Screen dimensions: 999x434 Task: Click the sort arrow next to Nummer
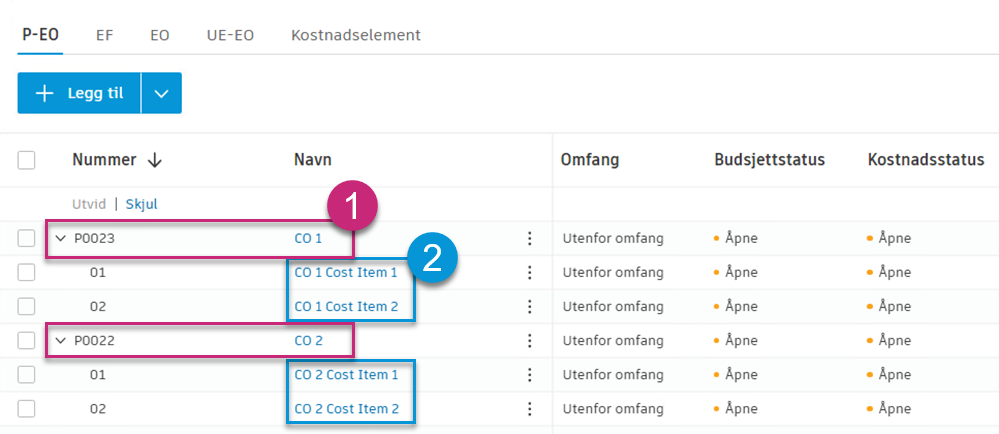click(x=155, y=160)
